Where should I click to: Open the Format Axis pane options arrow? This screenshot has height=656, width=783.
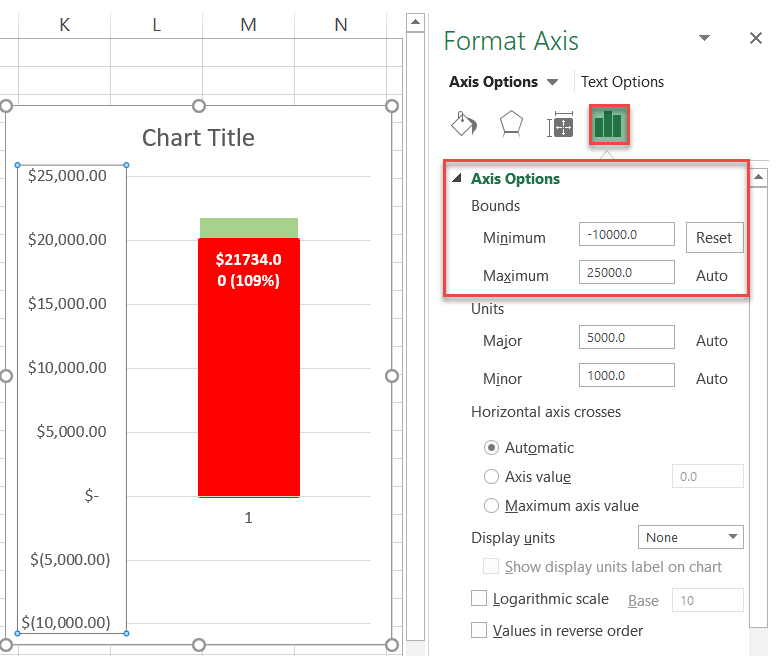[x=705, y=38]
